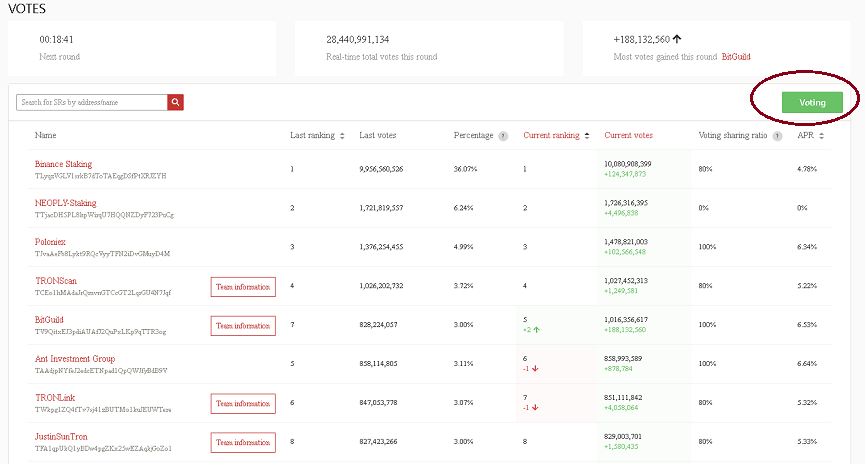Select Binance Staking current votes 10,080,908,399
This screenshot has width=865, height=464.
coord(628,164)
